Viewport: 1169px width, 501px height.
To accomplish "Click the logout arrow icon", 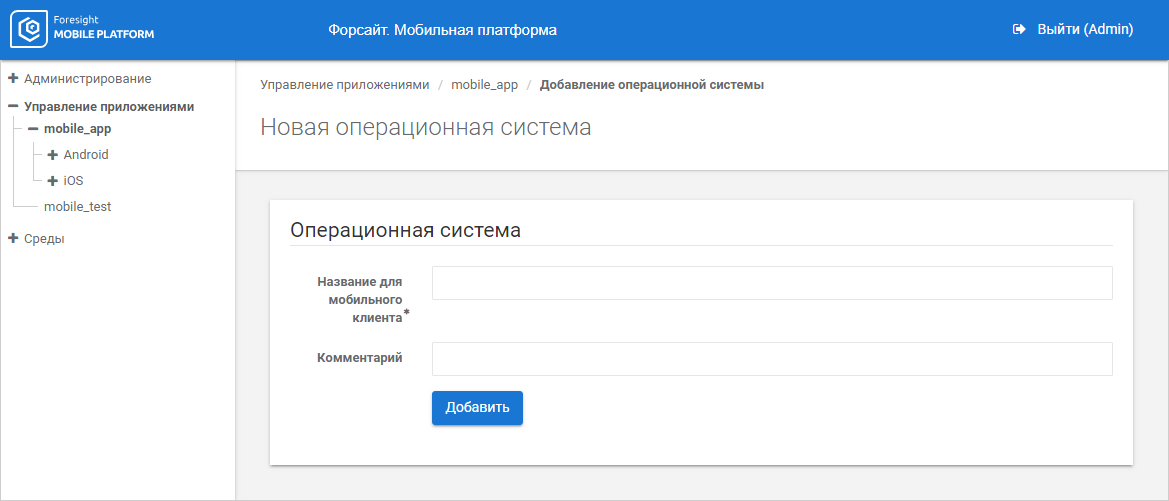I will [1019, 30].
